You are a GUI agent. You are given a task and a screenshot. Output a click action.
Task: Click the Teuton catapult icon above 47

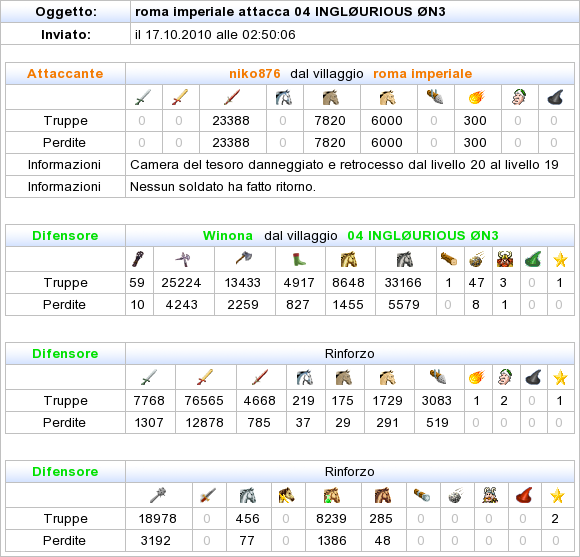tap(477, 259)
